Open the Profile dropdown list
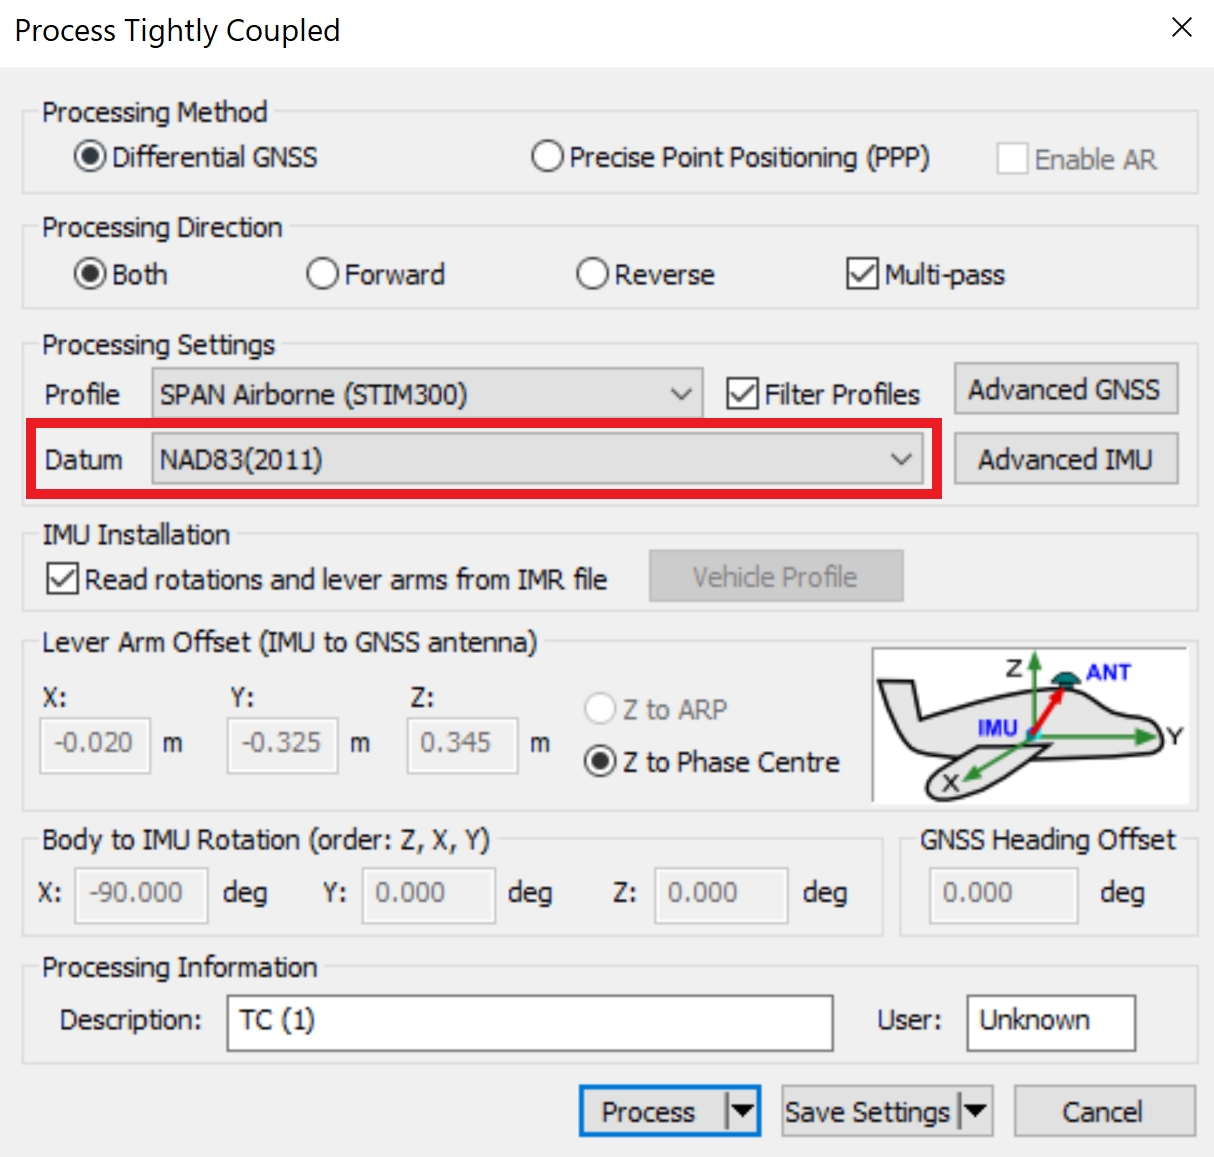 427,394
